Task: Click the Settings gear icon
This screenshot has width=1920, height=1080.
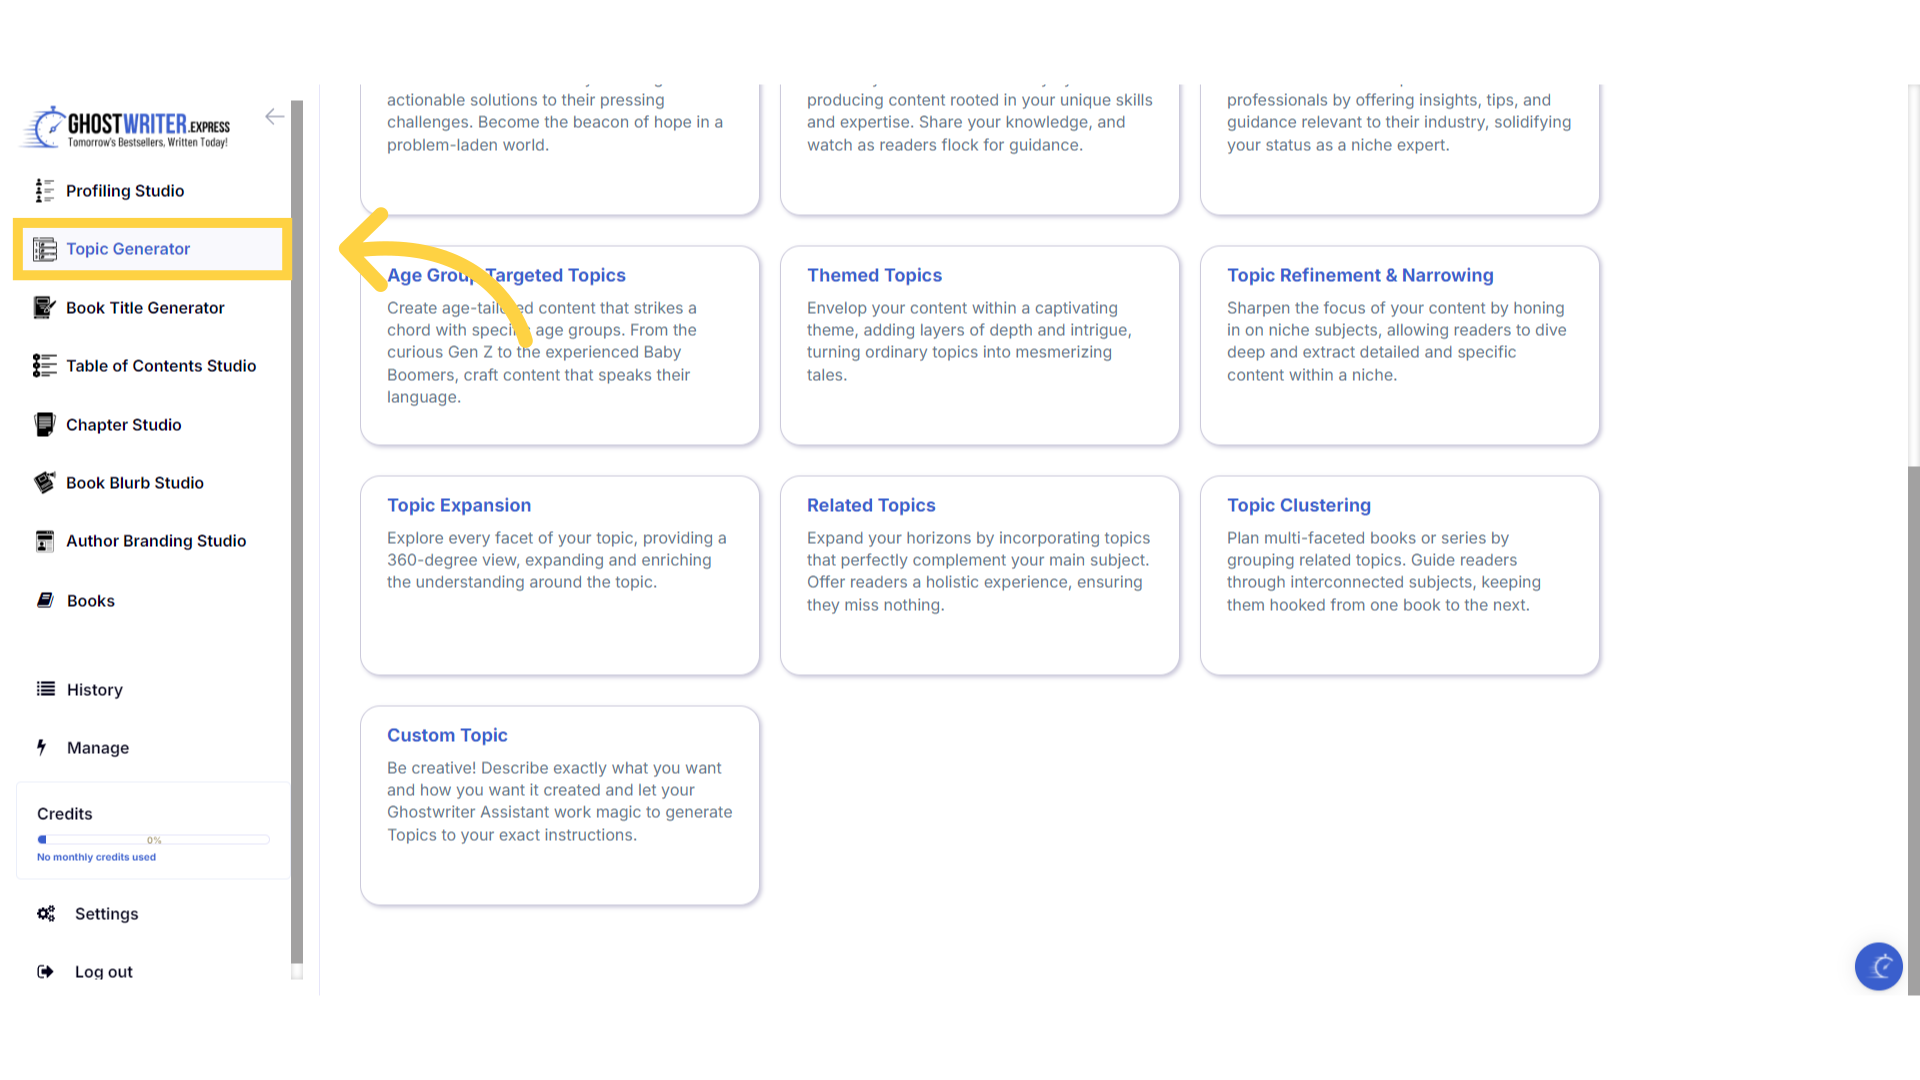Action: click(x=46, y=914)
